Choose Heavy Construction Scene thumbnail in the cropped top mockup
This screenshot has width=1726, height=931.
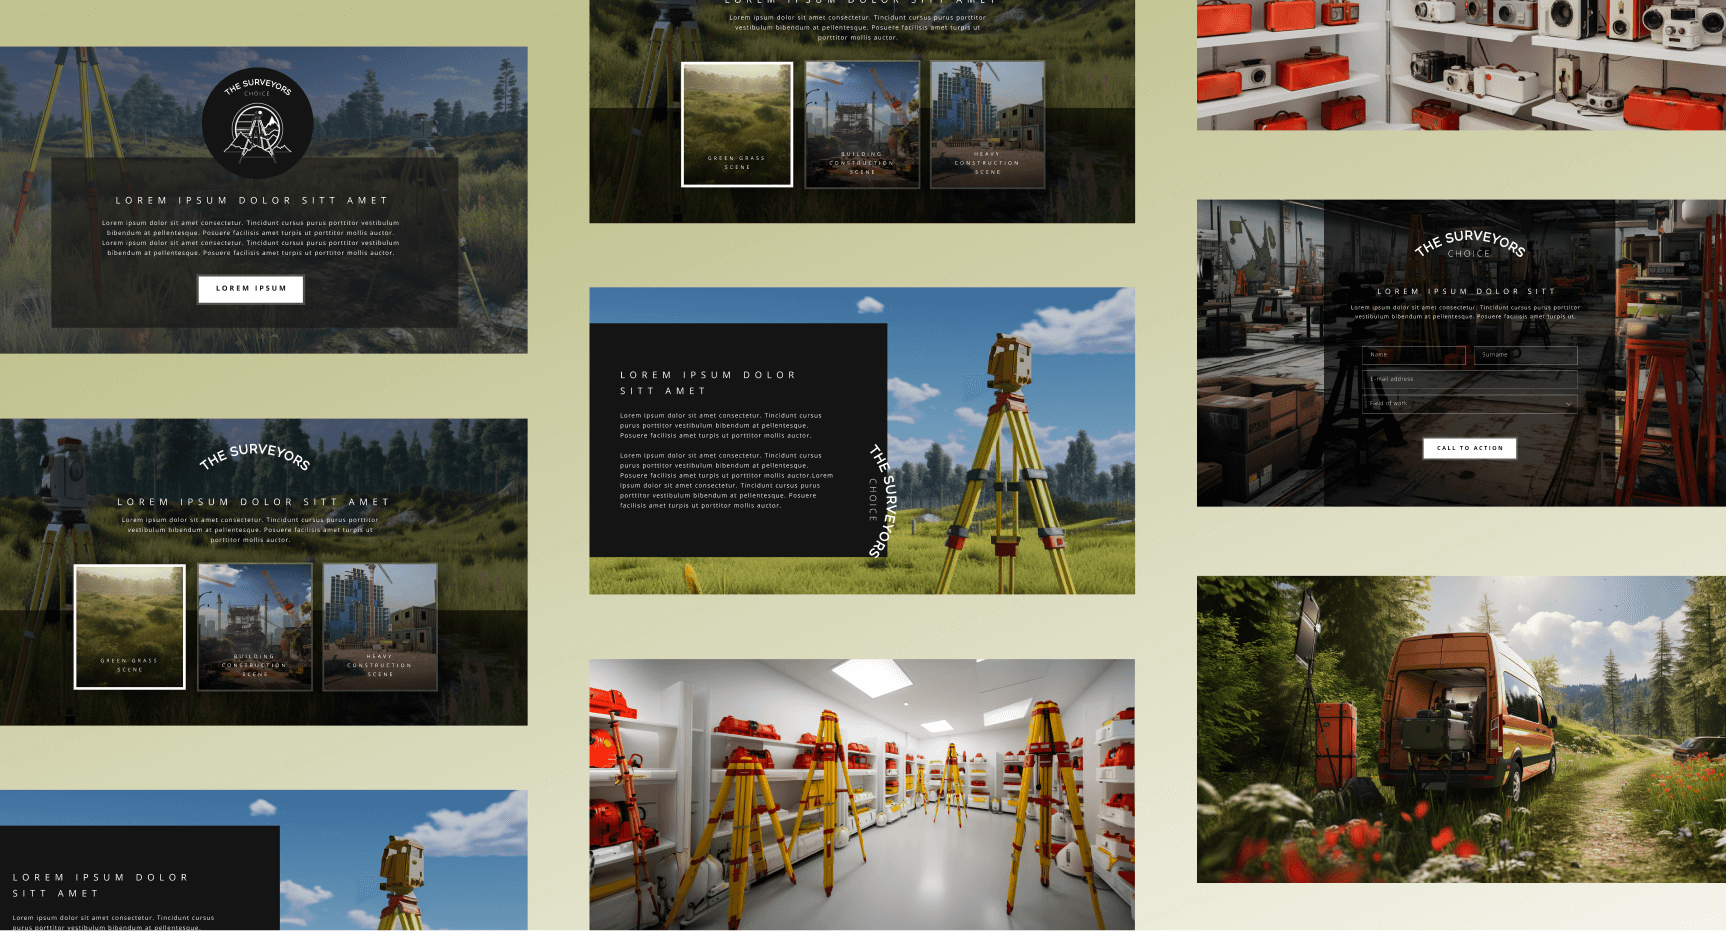987,124
